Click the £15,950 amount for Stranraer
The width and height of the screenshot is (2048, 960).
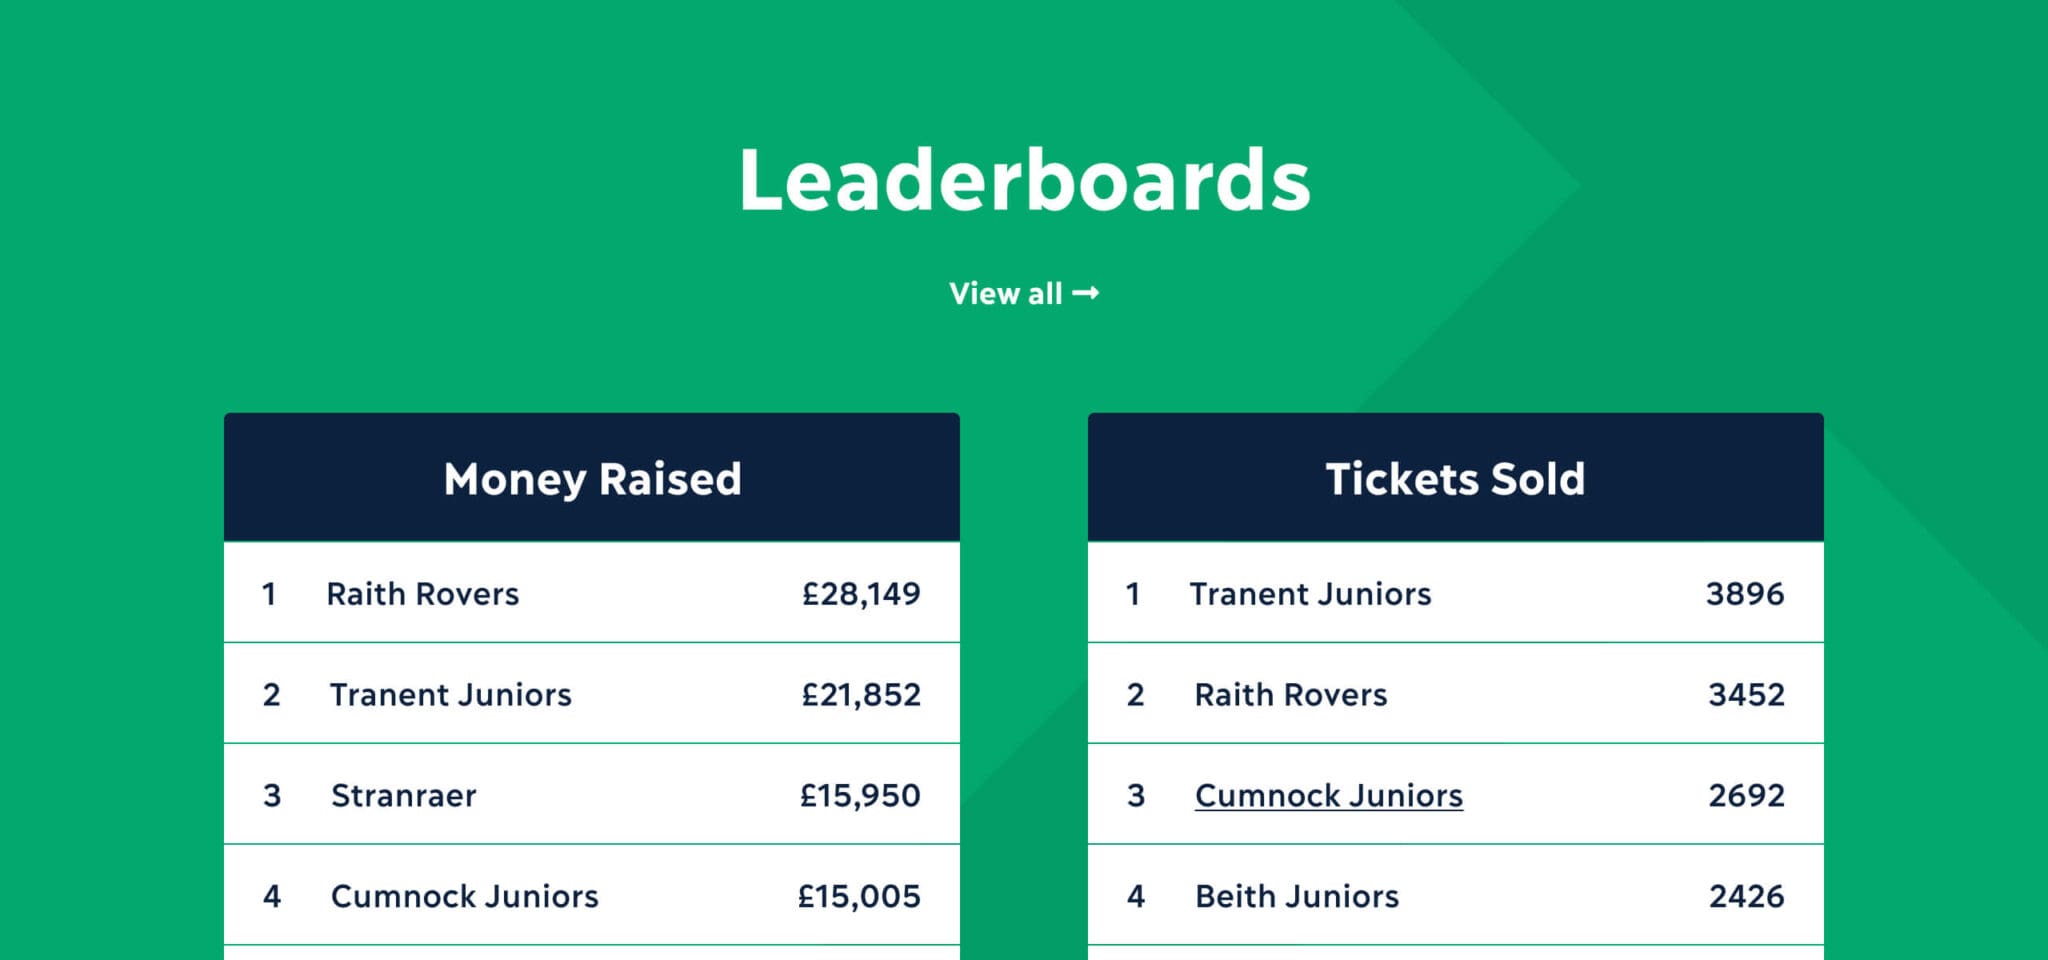click(860, 796)
